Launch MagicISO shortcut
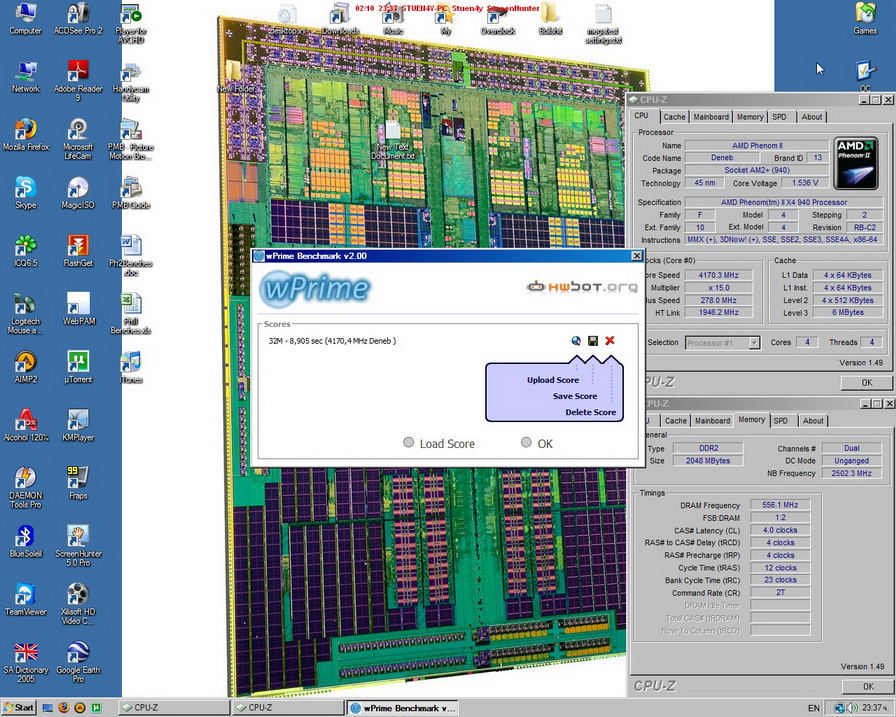Viewport: 896px width, 717px height. click(x=78, y=193)
